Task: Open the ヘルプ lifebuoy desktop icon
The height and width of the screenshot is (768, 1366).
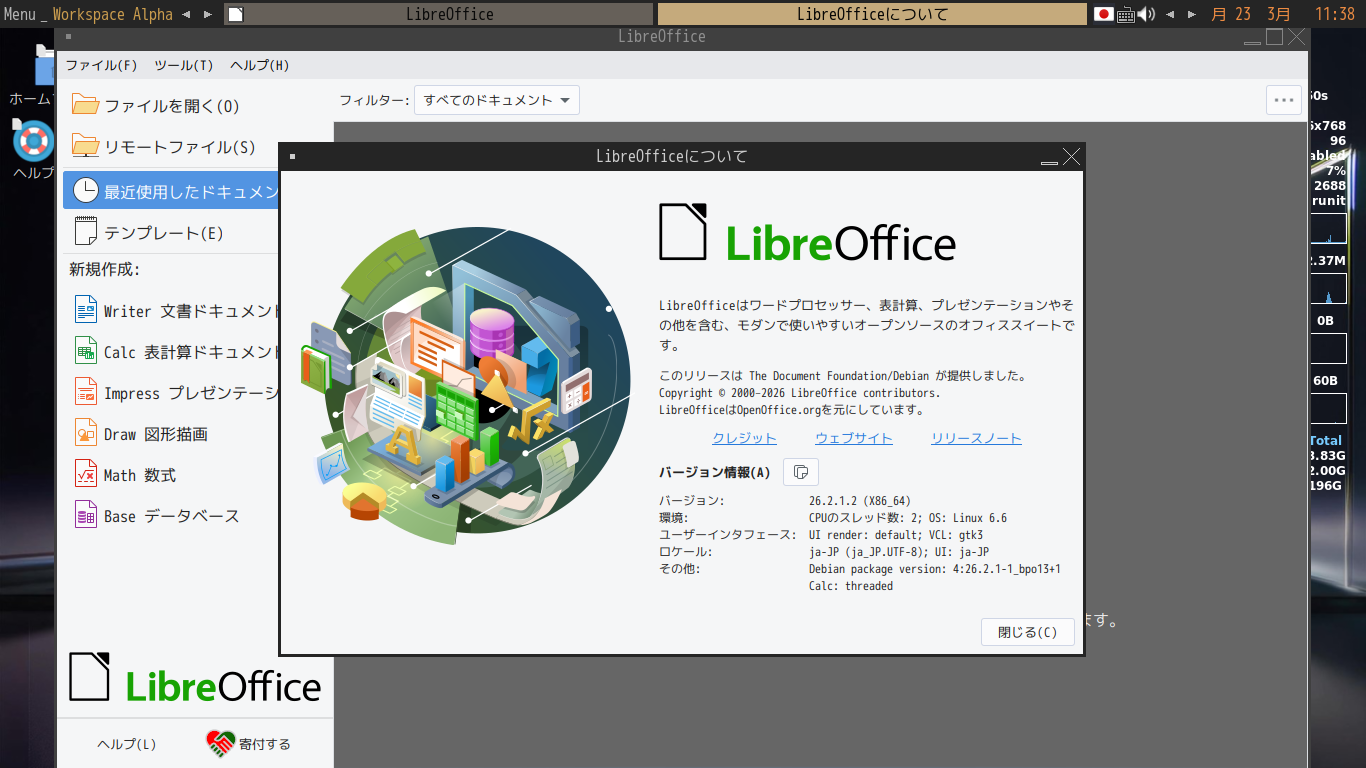Action: pos(32,141)
